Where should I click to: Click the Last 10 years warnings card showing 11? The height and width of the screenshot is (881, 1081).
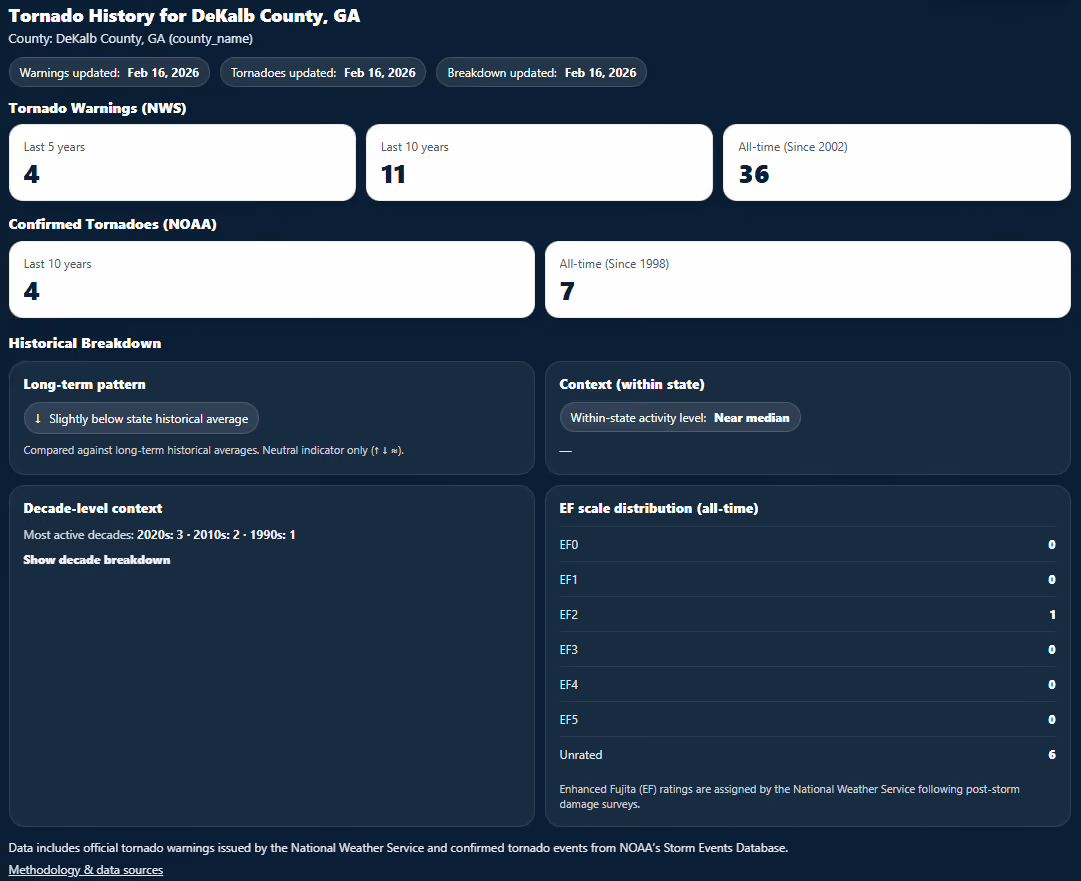pyautogui.click(x=539, y=163)
